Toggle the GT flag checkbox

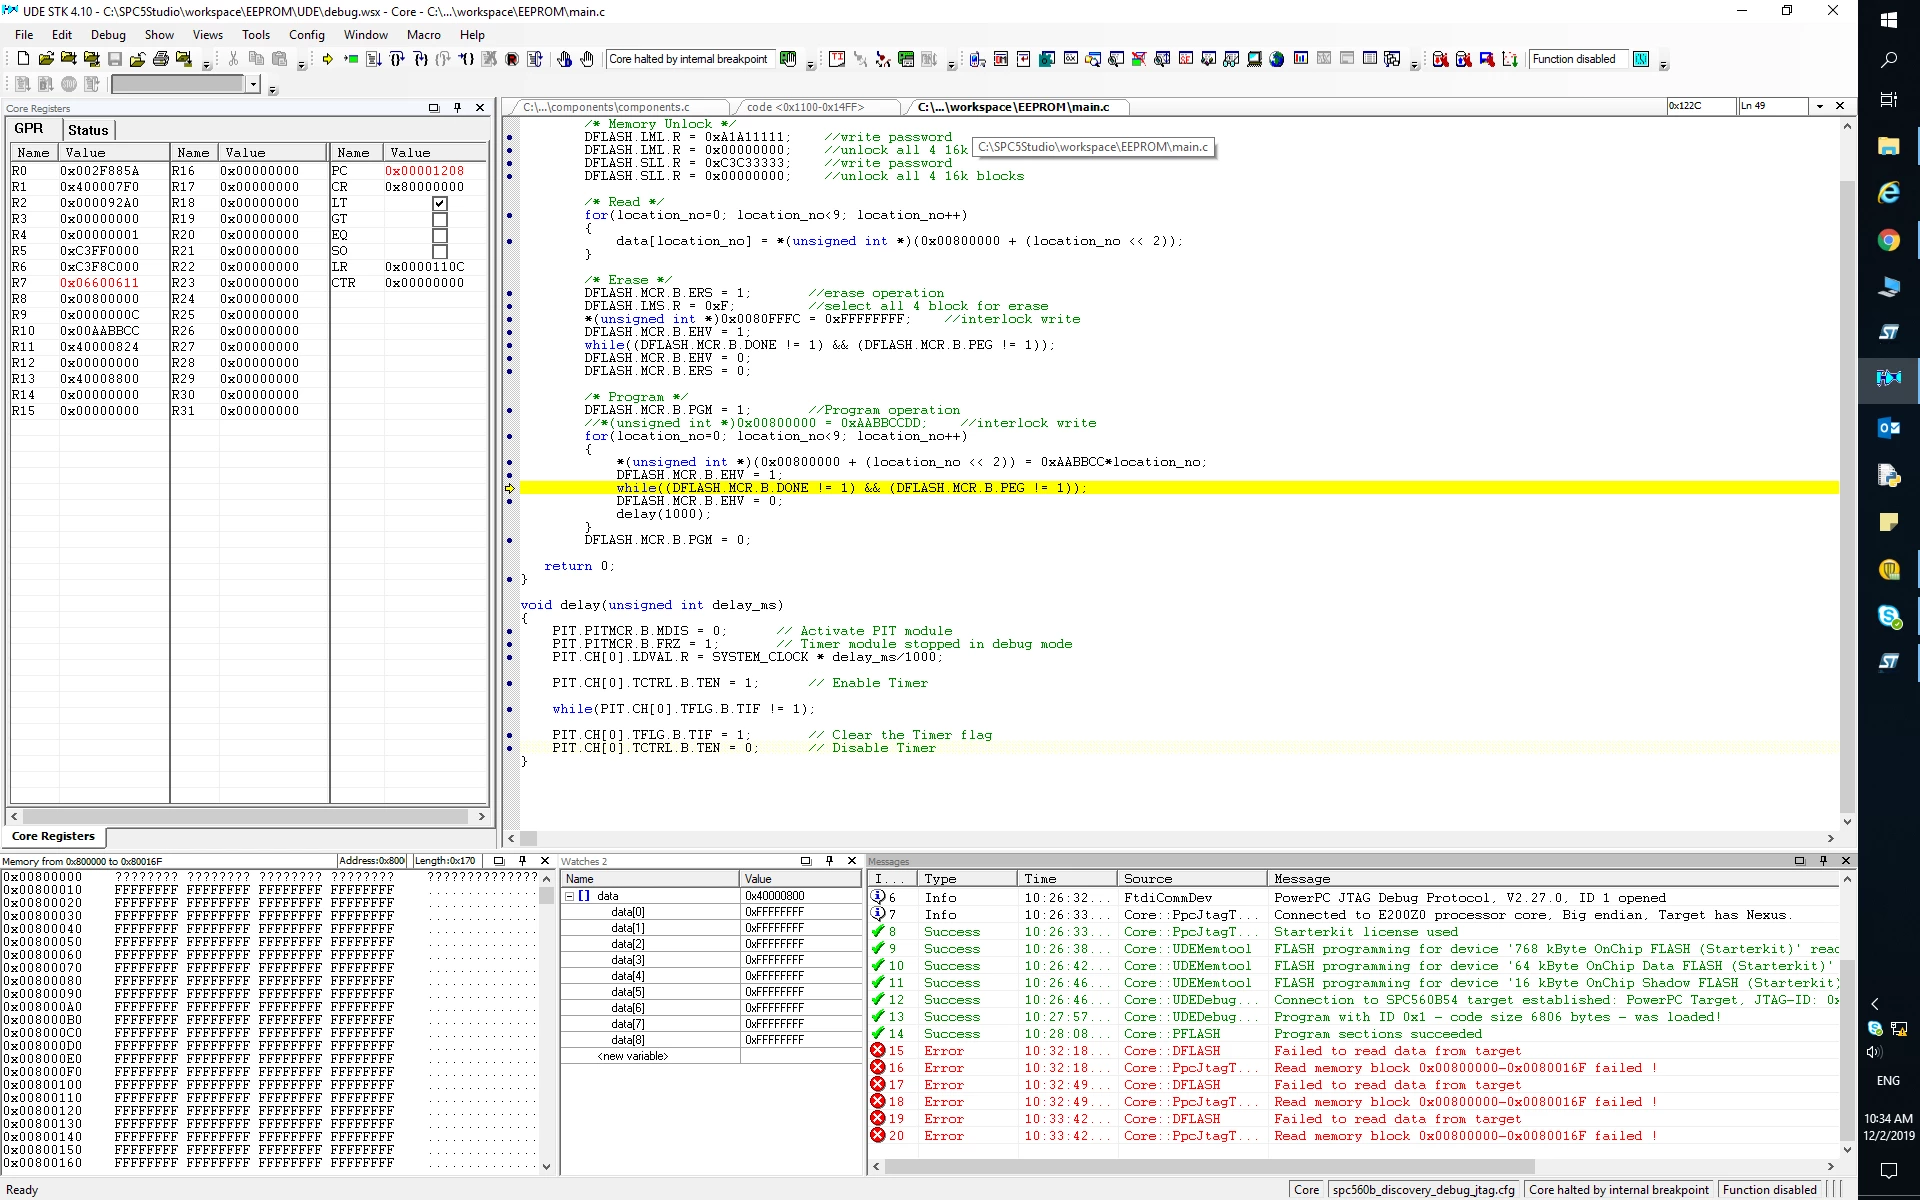pyautogui.click(x=439, y=219)
